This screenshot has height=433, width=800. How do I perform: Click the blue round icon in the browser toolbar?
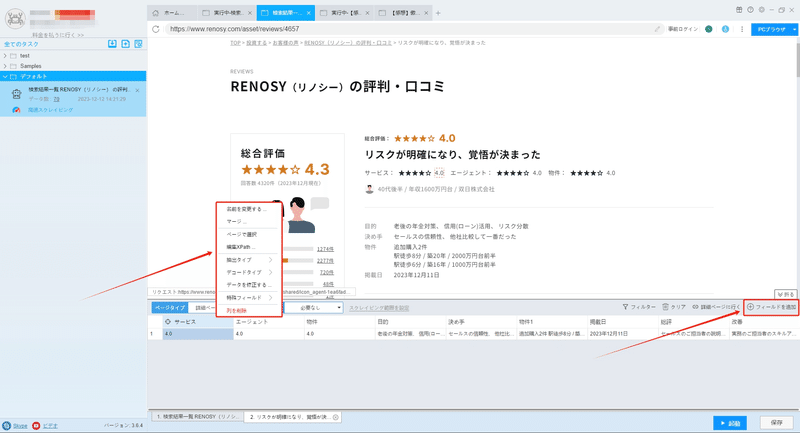(725, 29)
